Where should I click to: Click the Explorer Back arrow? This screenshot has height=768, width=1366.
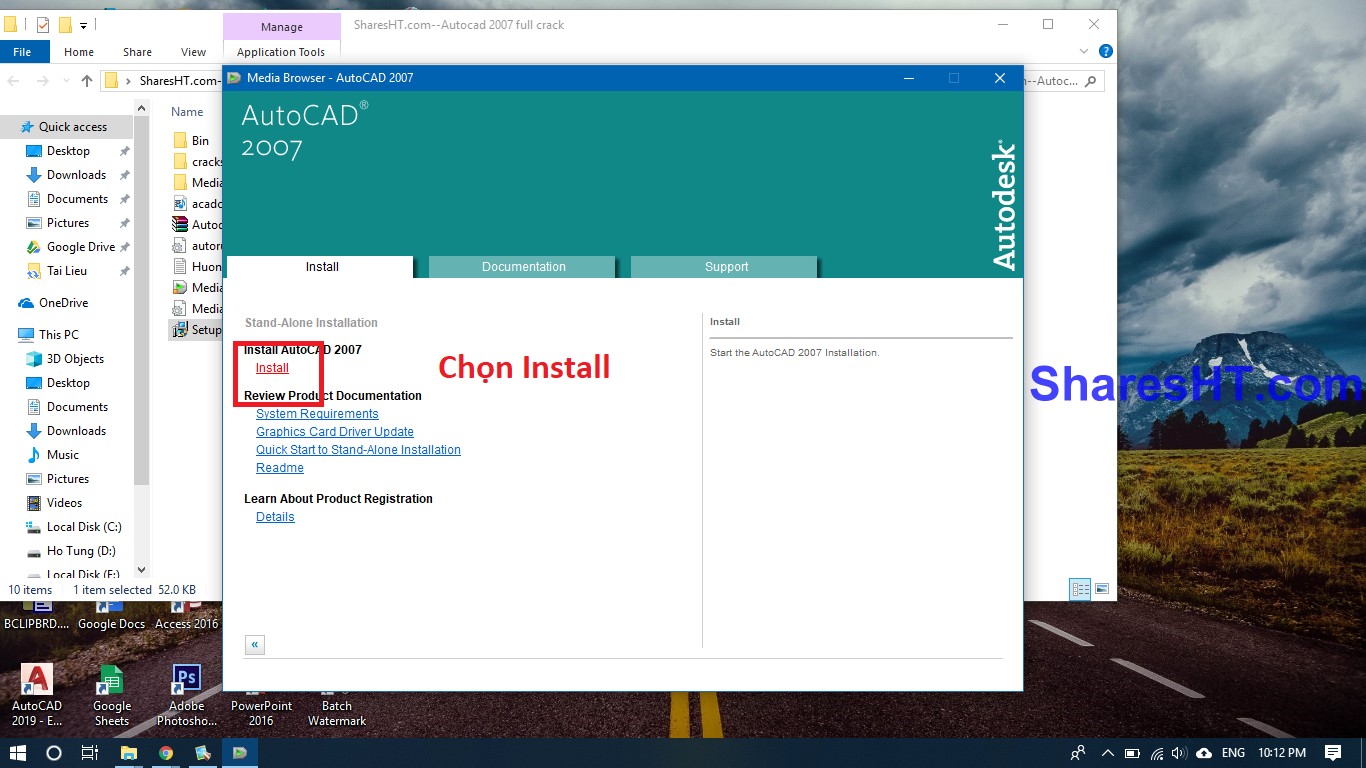pyautogui.click(x=14, y=81)
